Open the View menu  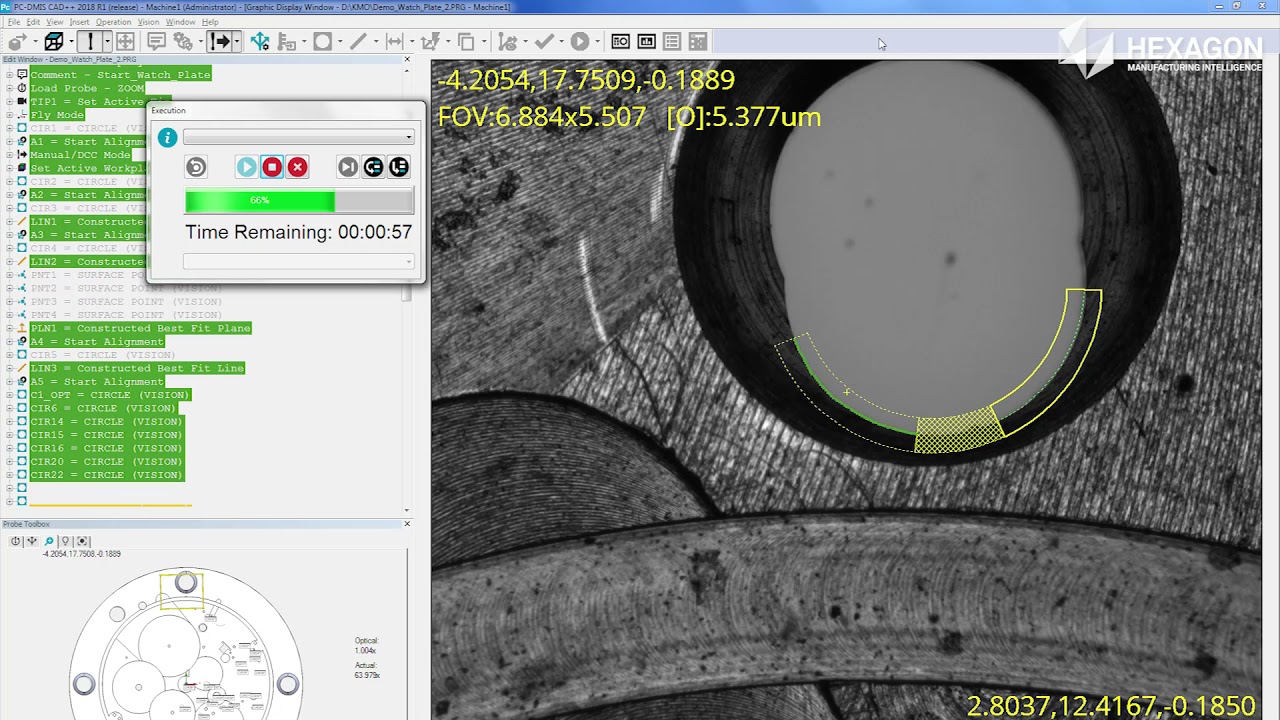(55, 22)
